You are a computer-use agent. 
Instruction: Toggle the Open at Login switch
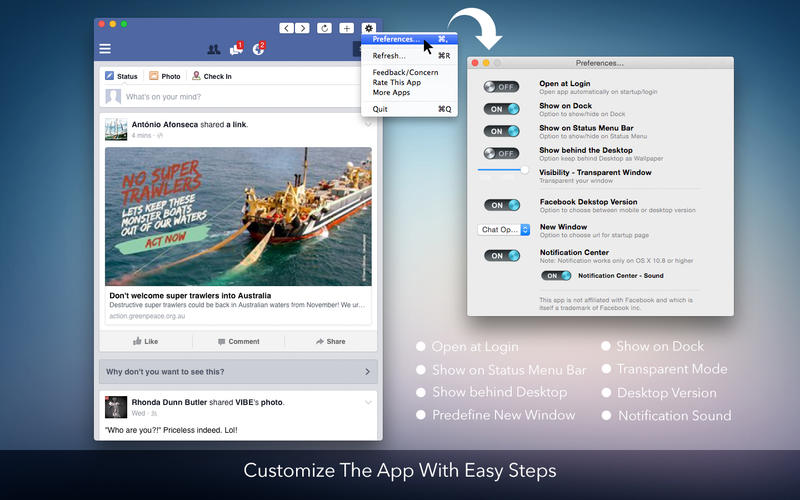(x=502, y=87)
